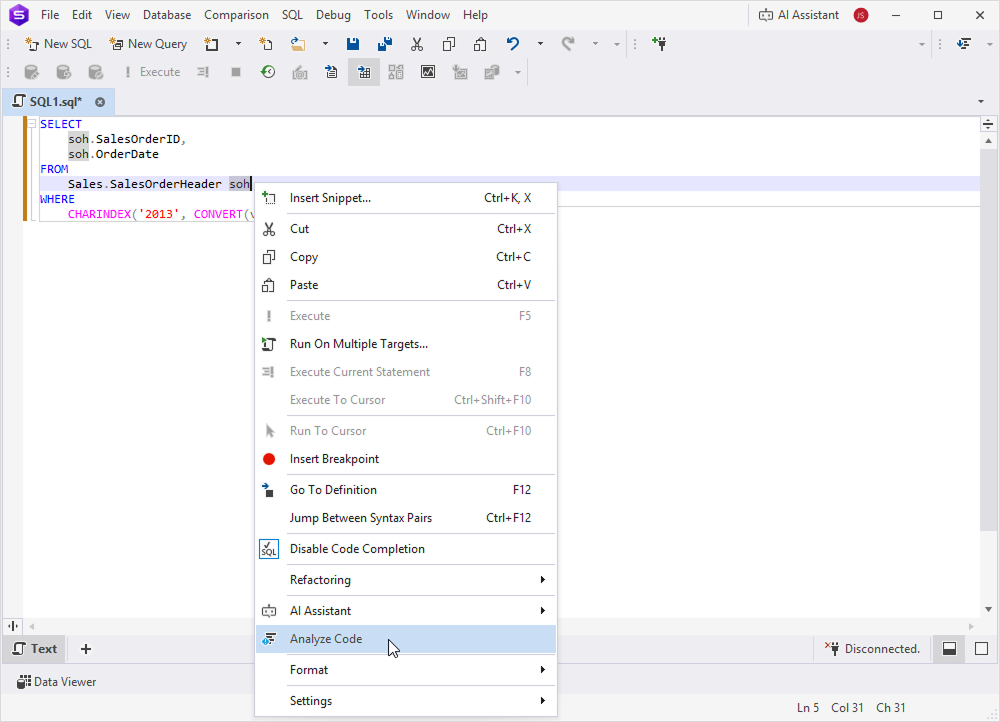
Task: Switch to the Text tab at bottom
Action: (34, 648)
